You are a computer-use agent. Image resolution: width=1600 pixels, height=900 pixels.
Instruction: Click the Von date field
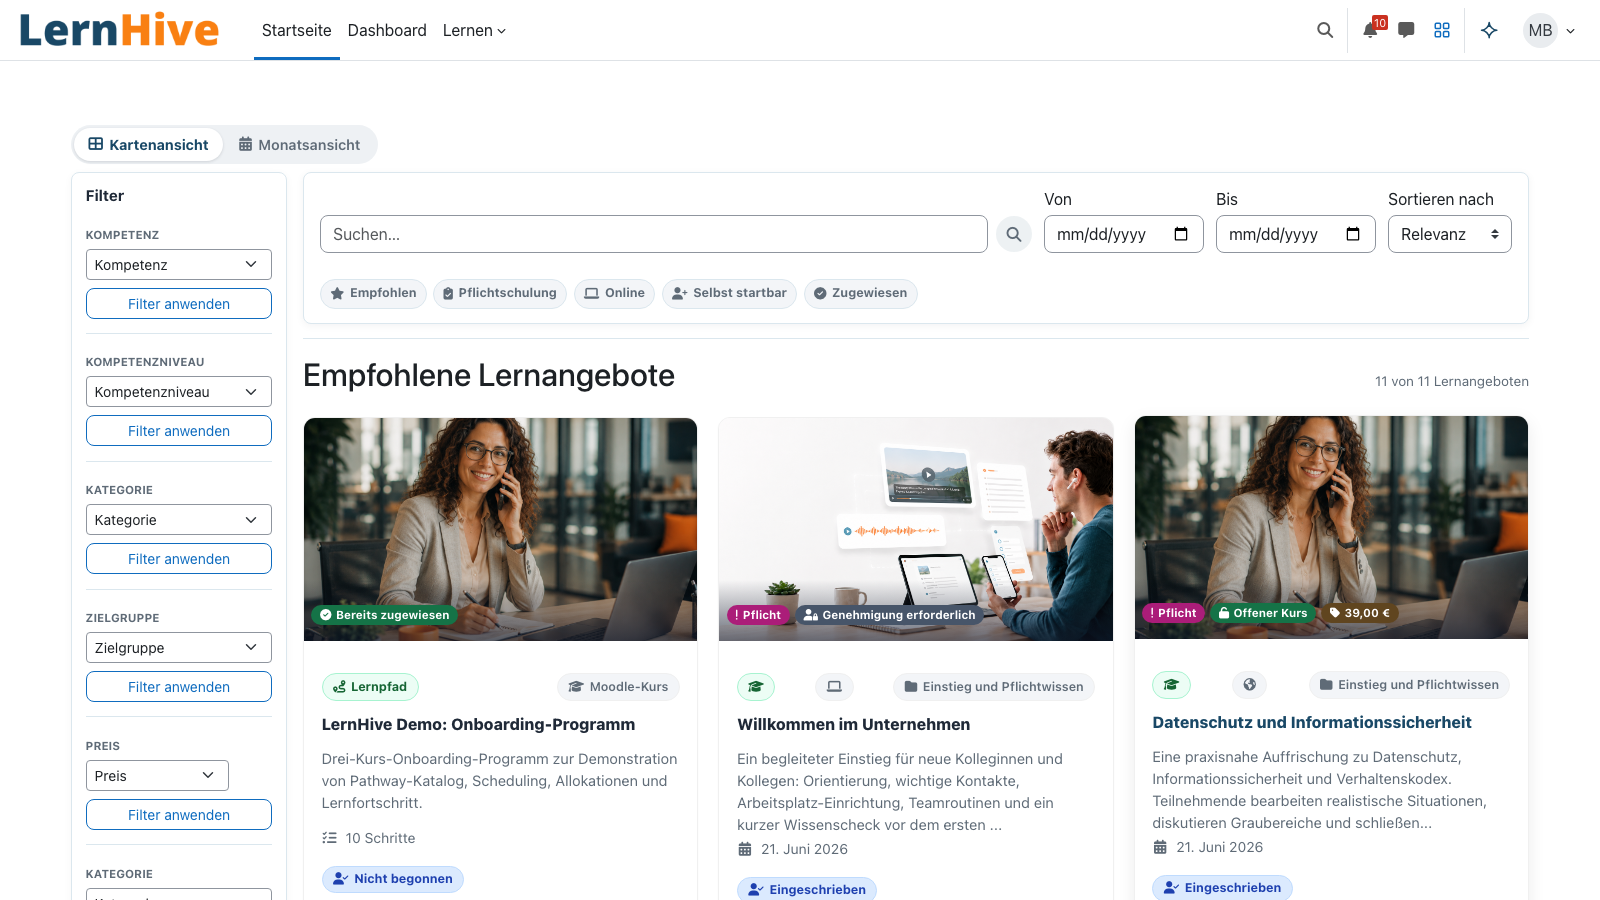1124,234
